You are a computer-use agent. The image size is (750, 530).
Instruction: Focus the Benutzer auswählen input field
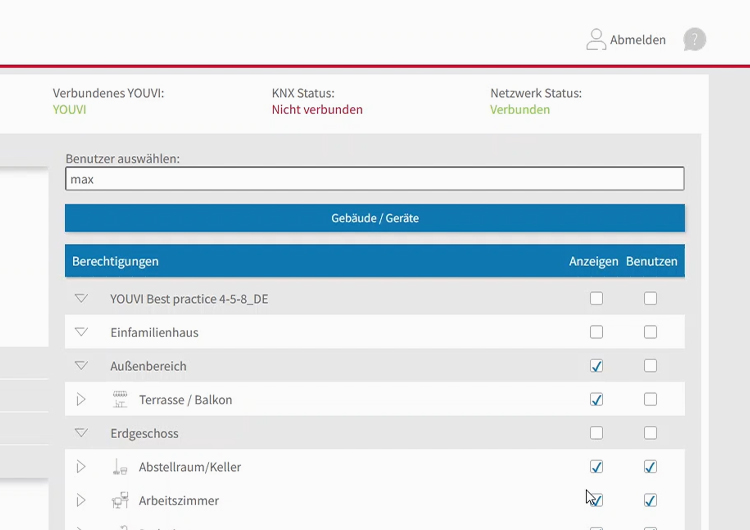(375, 179)
